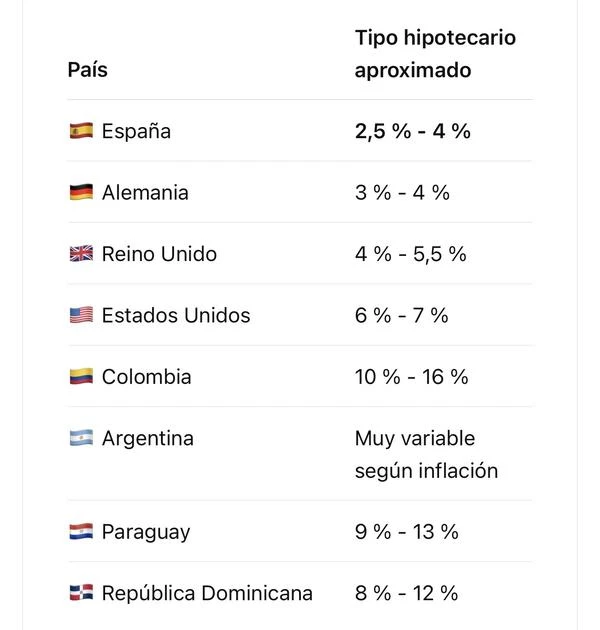Click the Dominican Republic flag icon
This screenshot has height=630, width=600.
coord(81,593)
